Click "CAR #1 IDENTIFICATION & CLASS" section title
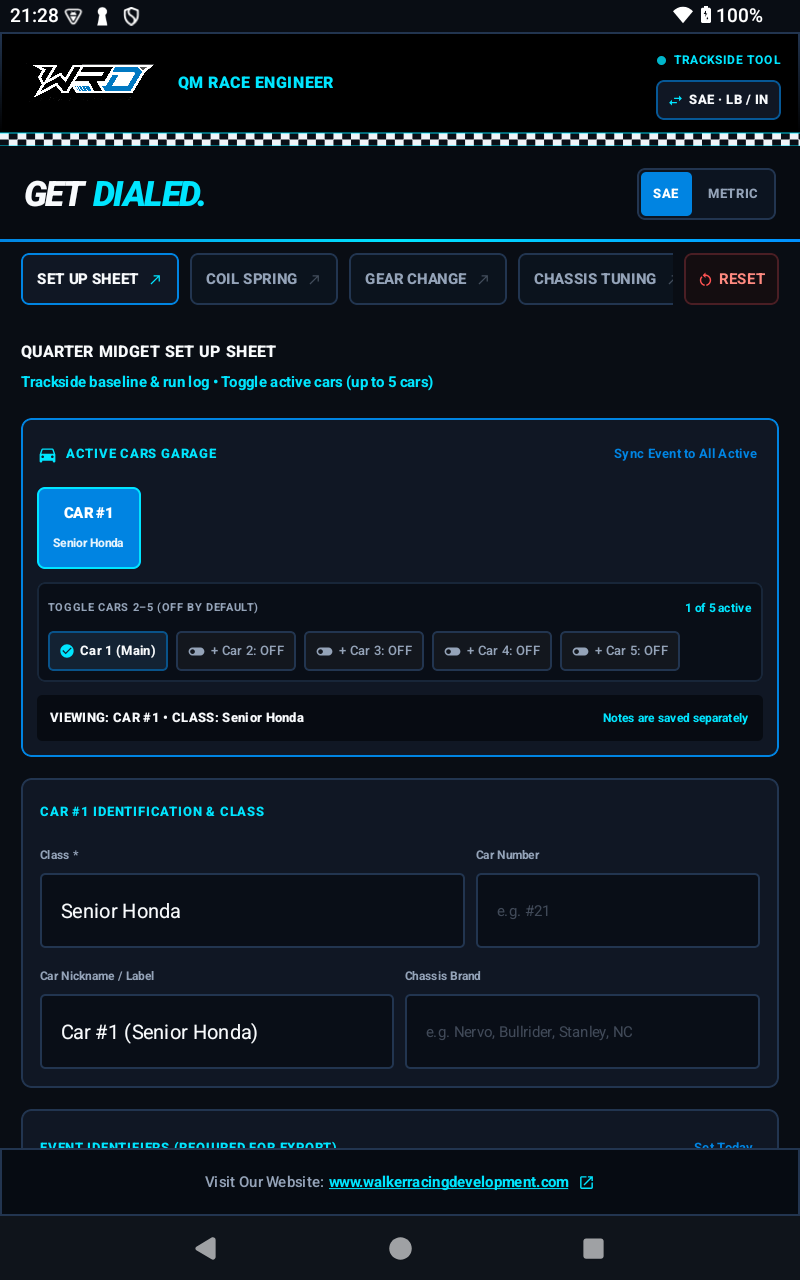This screenshot has width=800, height=1280. pyautogui.click(x=152, y=812)
